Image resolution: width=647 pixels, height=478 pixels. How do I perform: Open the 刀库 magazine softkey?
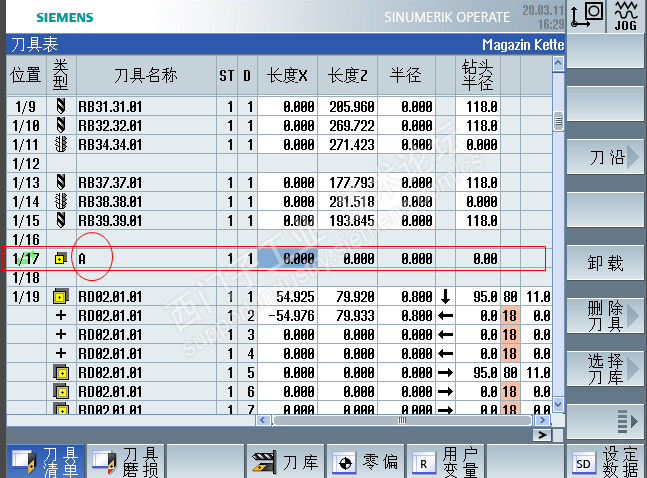pyautogui.click(x=286, y=461)
